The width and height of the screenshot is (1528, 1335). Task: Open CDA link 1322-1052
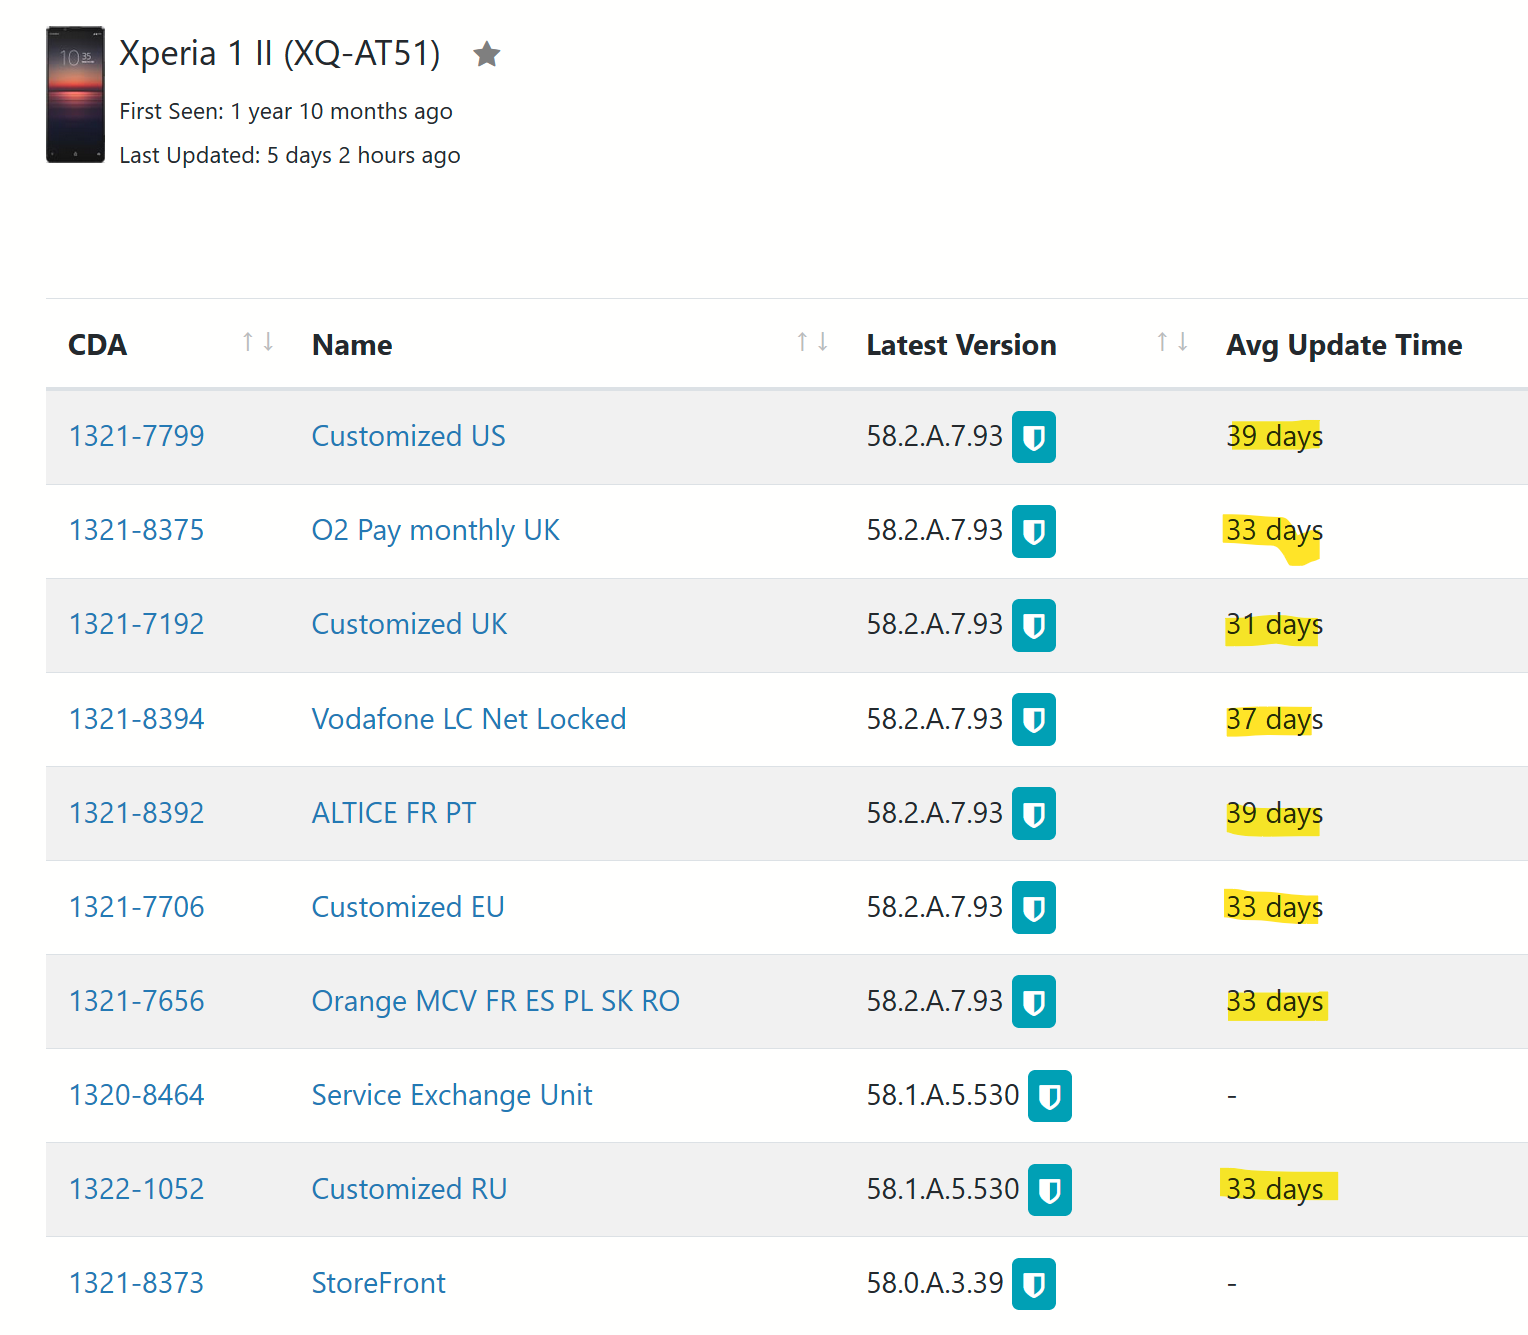136,1189
